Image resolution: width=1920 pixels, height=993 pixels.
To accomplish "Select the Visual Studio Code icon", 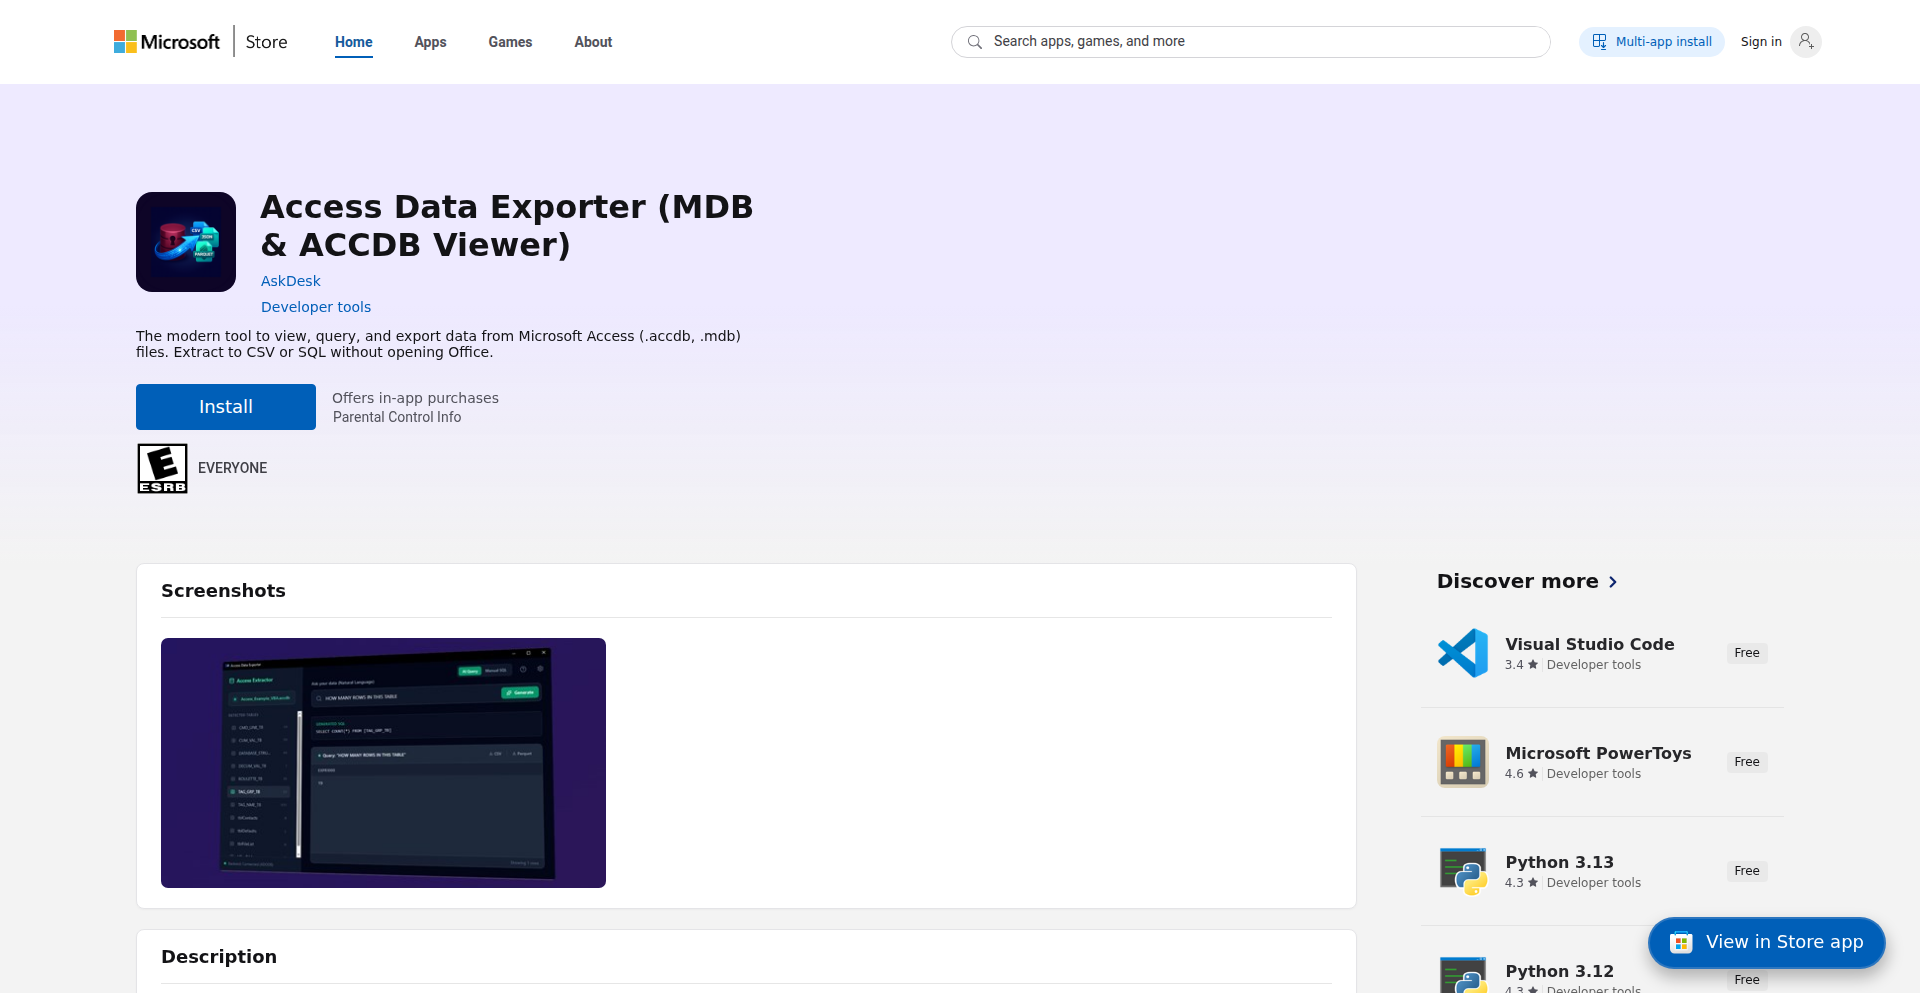I will click(x=1463, y=652).
